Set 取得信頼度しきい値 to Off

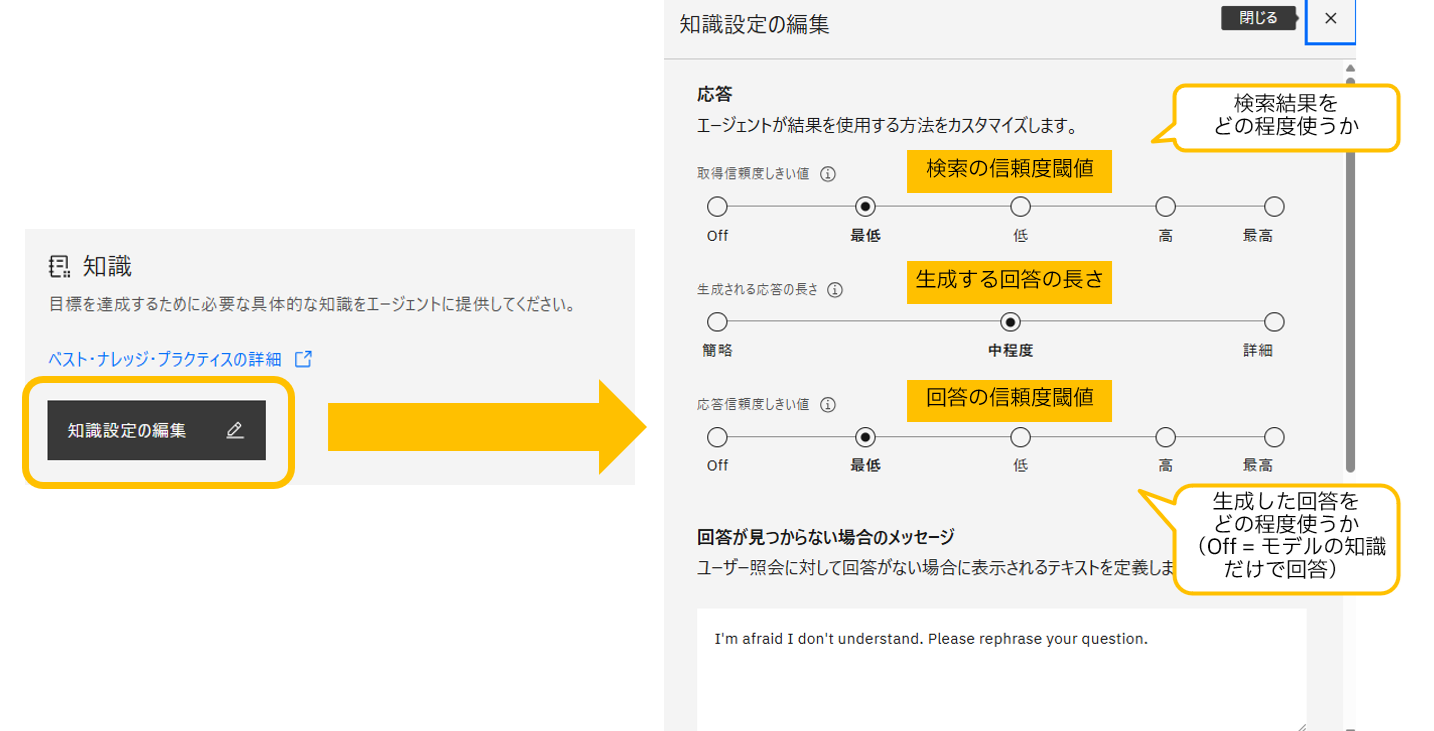[x=717, y=207]
